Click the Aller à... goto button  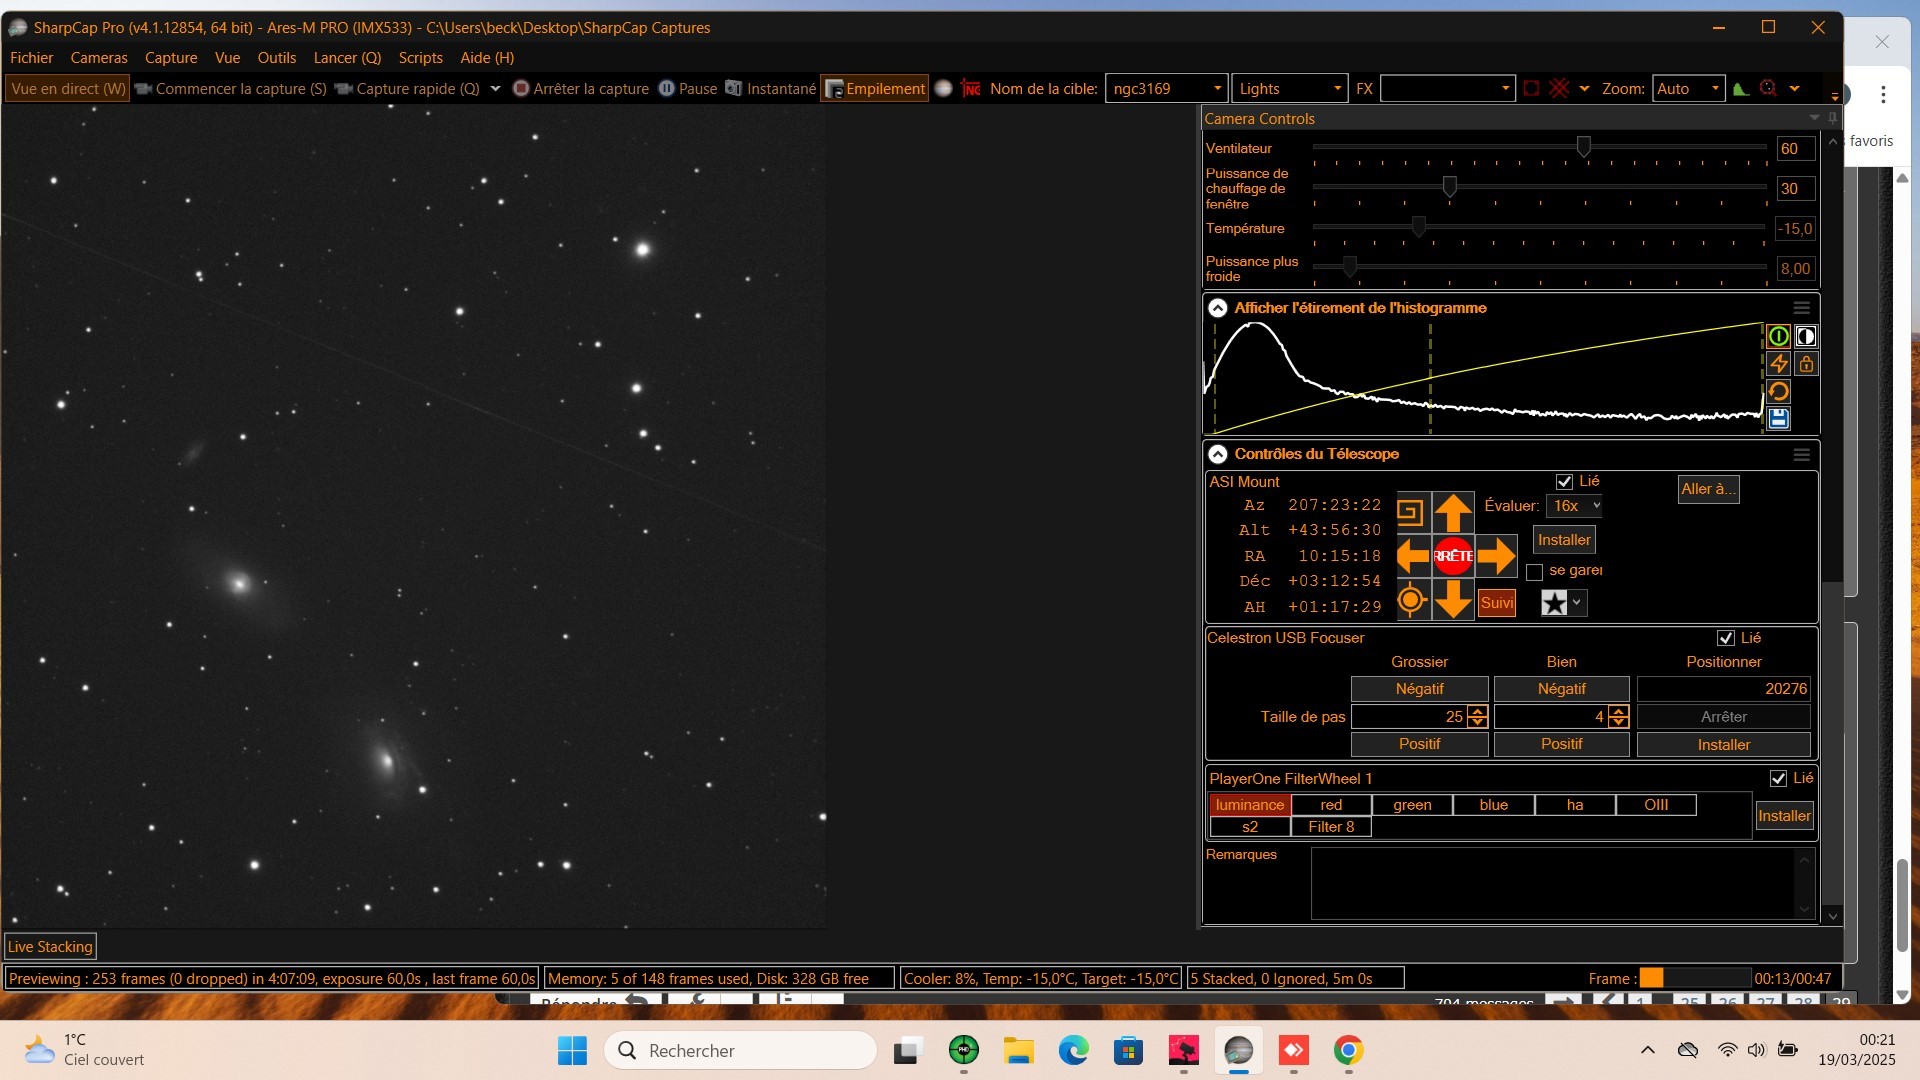click(1708, 489)
